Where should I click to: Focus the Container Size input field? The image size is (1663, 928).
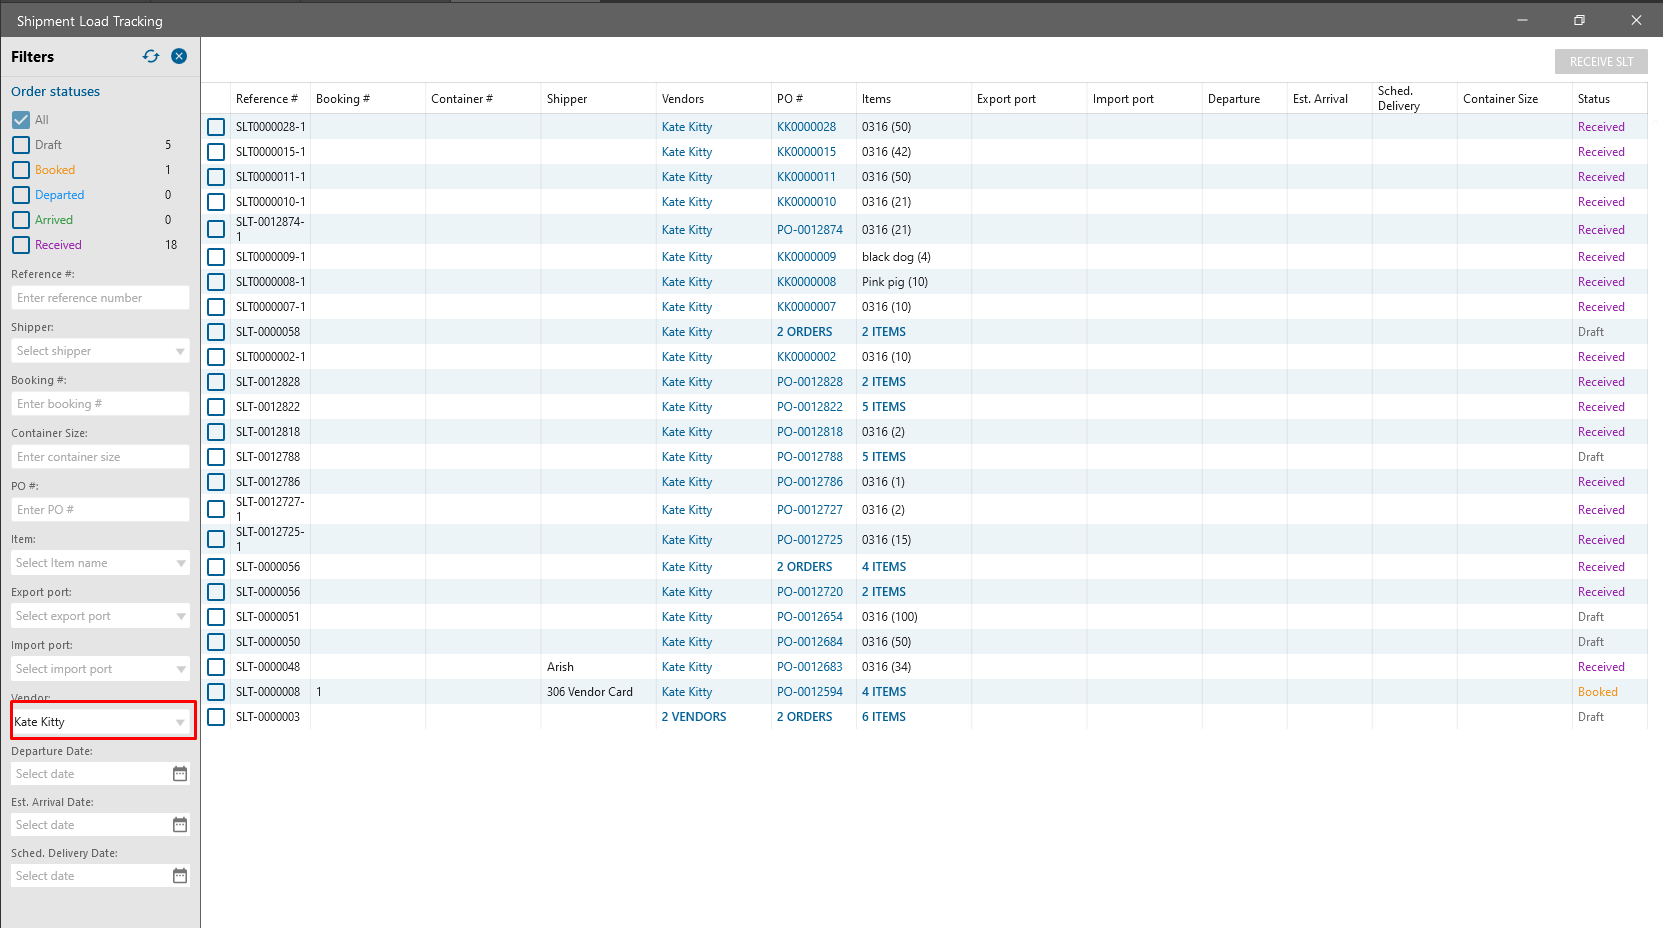(100, 457)
